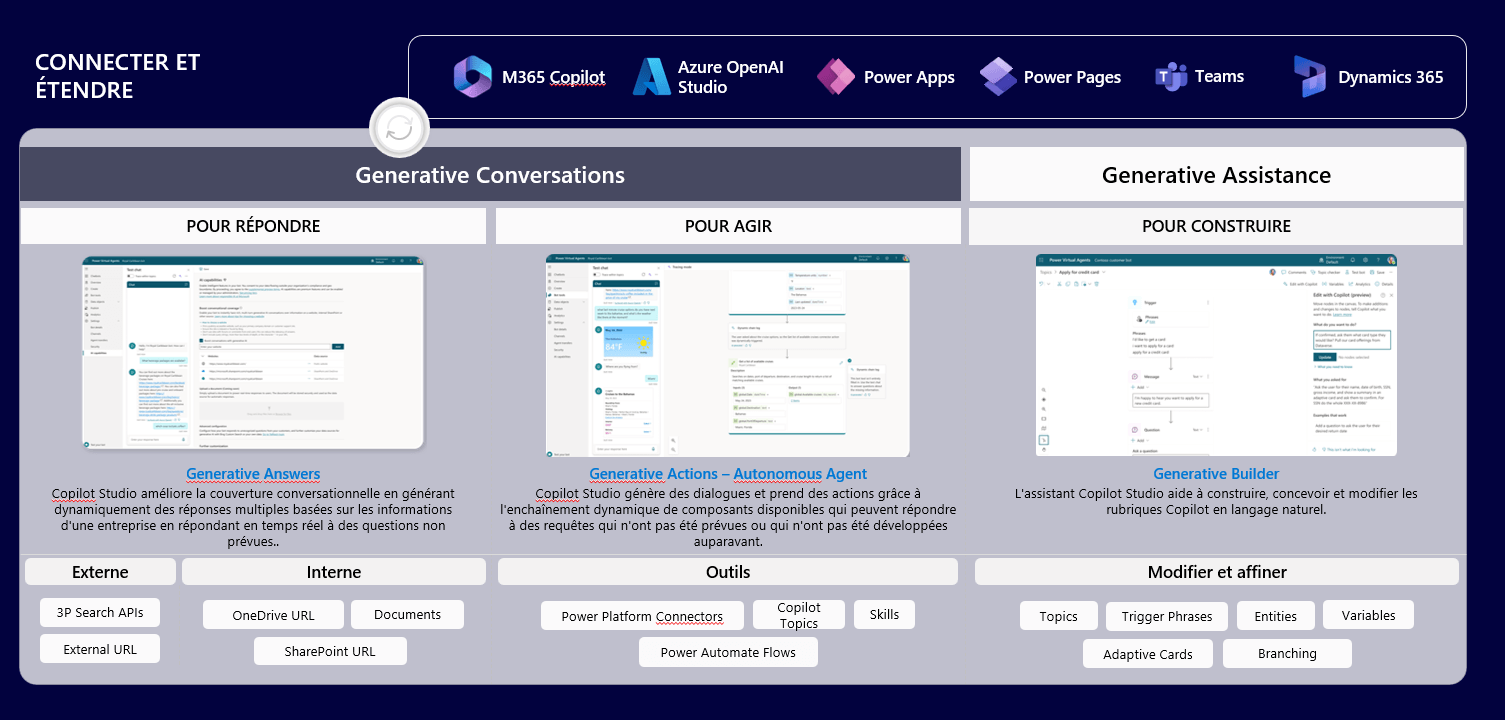This screenshot has width=1505, height=720.
Task: Click the M365 Copilot logo icon
Action: click(x=472, y=77)
